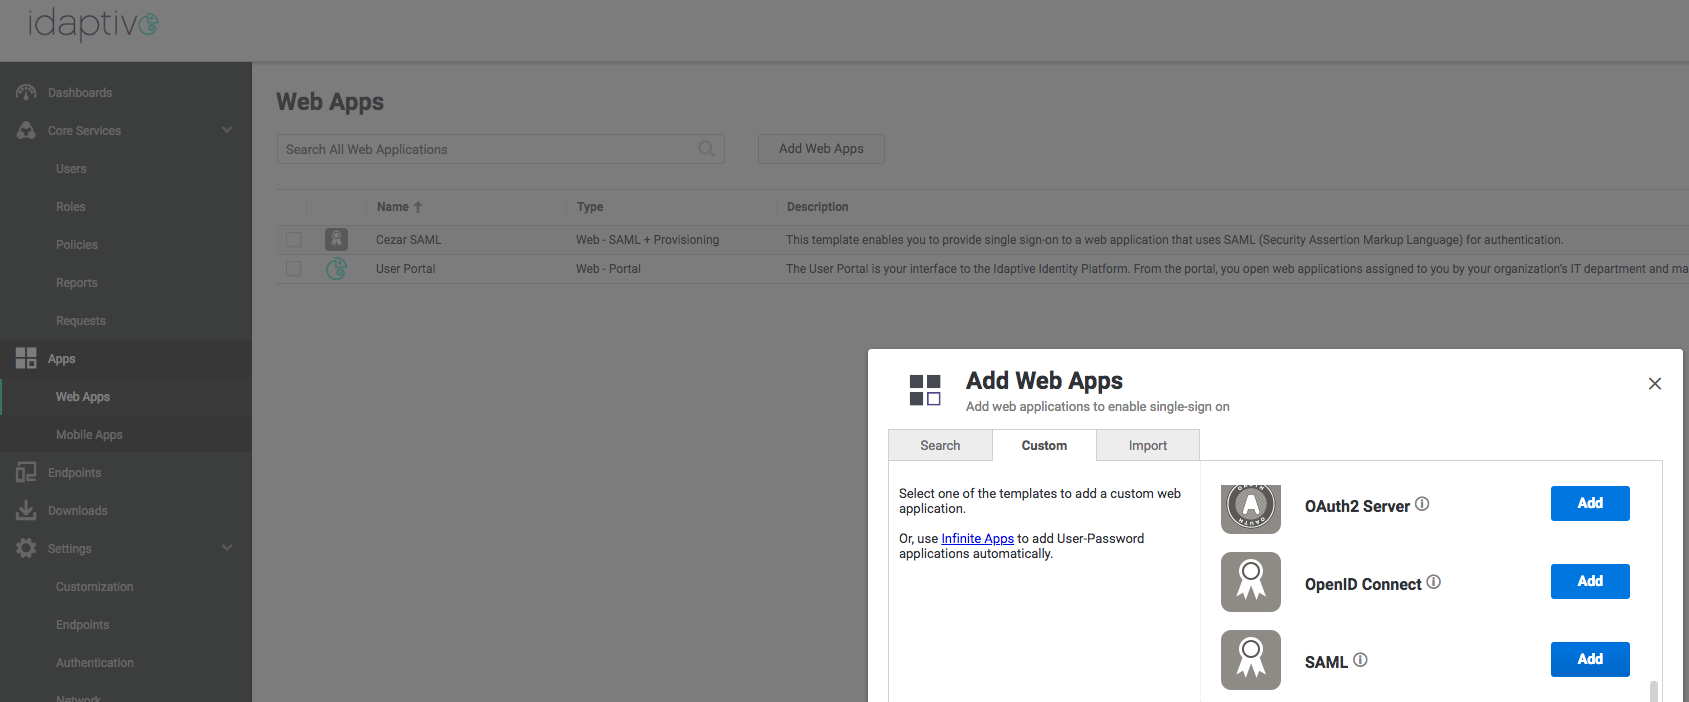Click the Dashboards label
Viewport: 1689px width, 702px height.
[x=80, y=93]
